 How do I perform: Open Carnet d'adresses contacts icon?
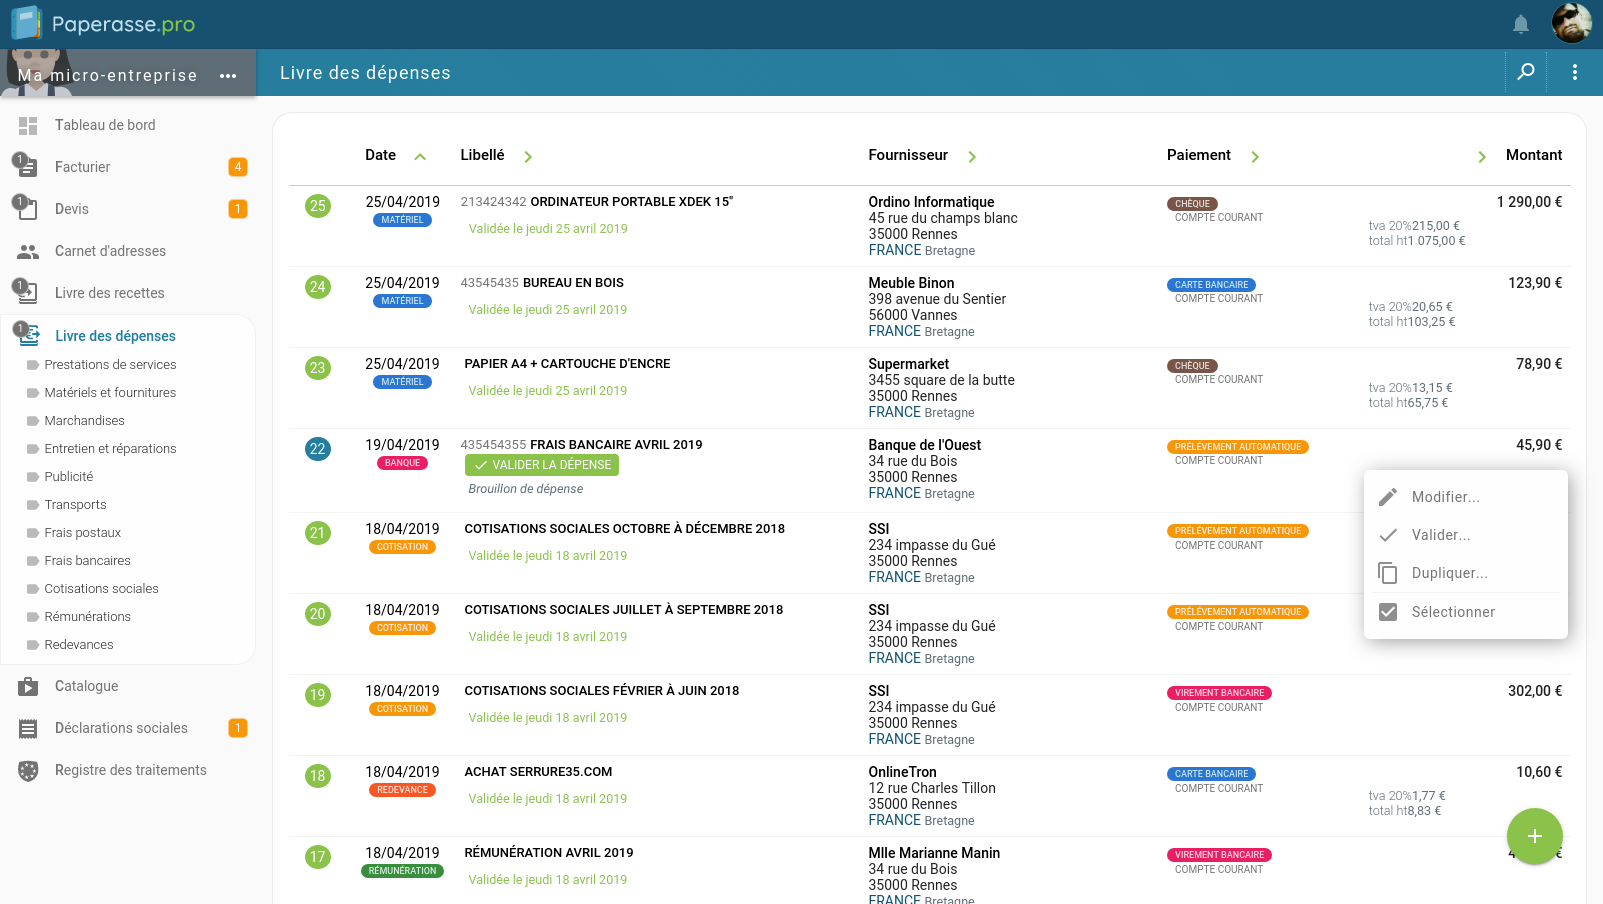coord(28,252)
